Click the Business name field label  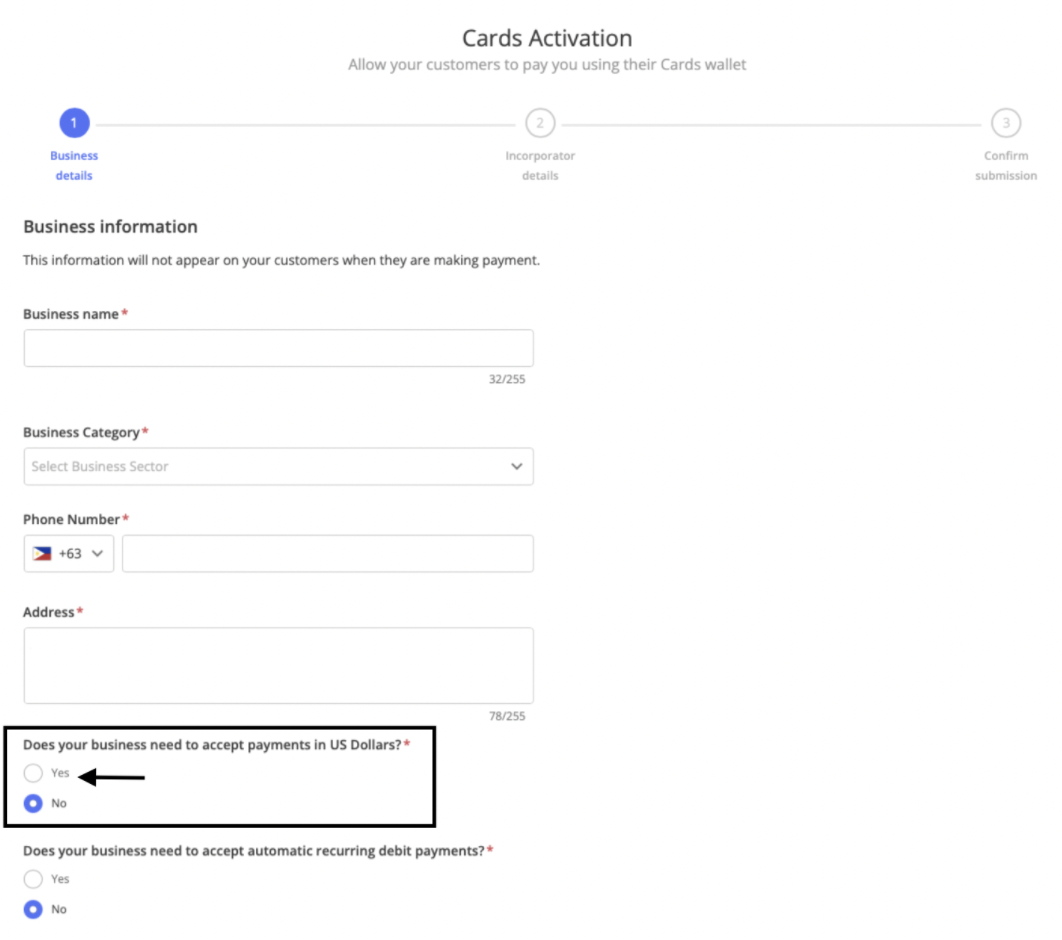tap(71, 314)
